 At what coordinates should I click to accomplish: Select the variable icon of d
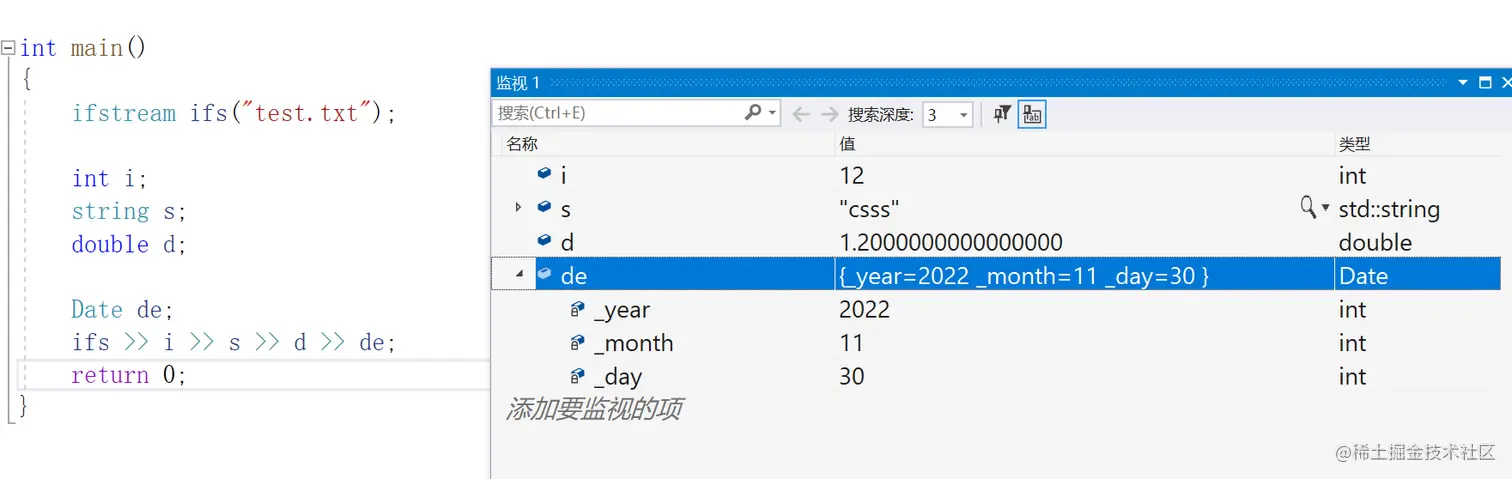[x=544, y=241]
